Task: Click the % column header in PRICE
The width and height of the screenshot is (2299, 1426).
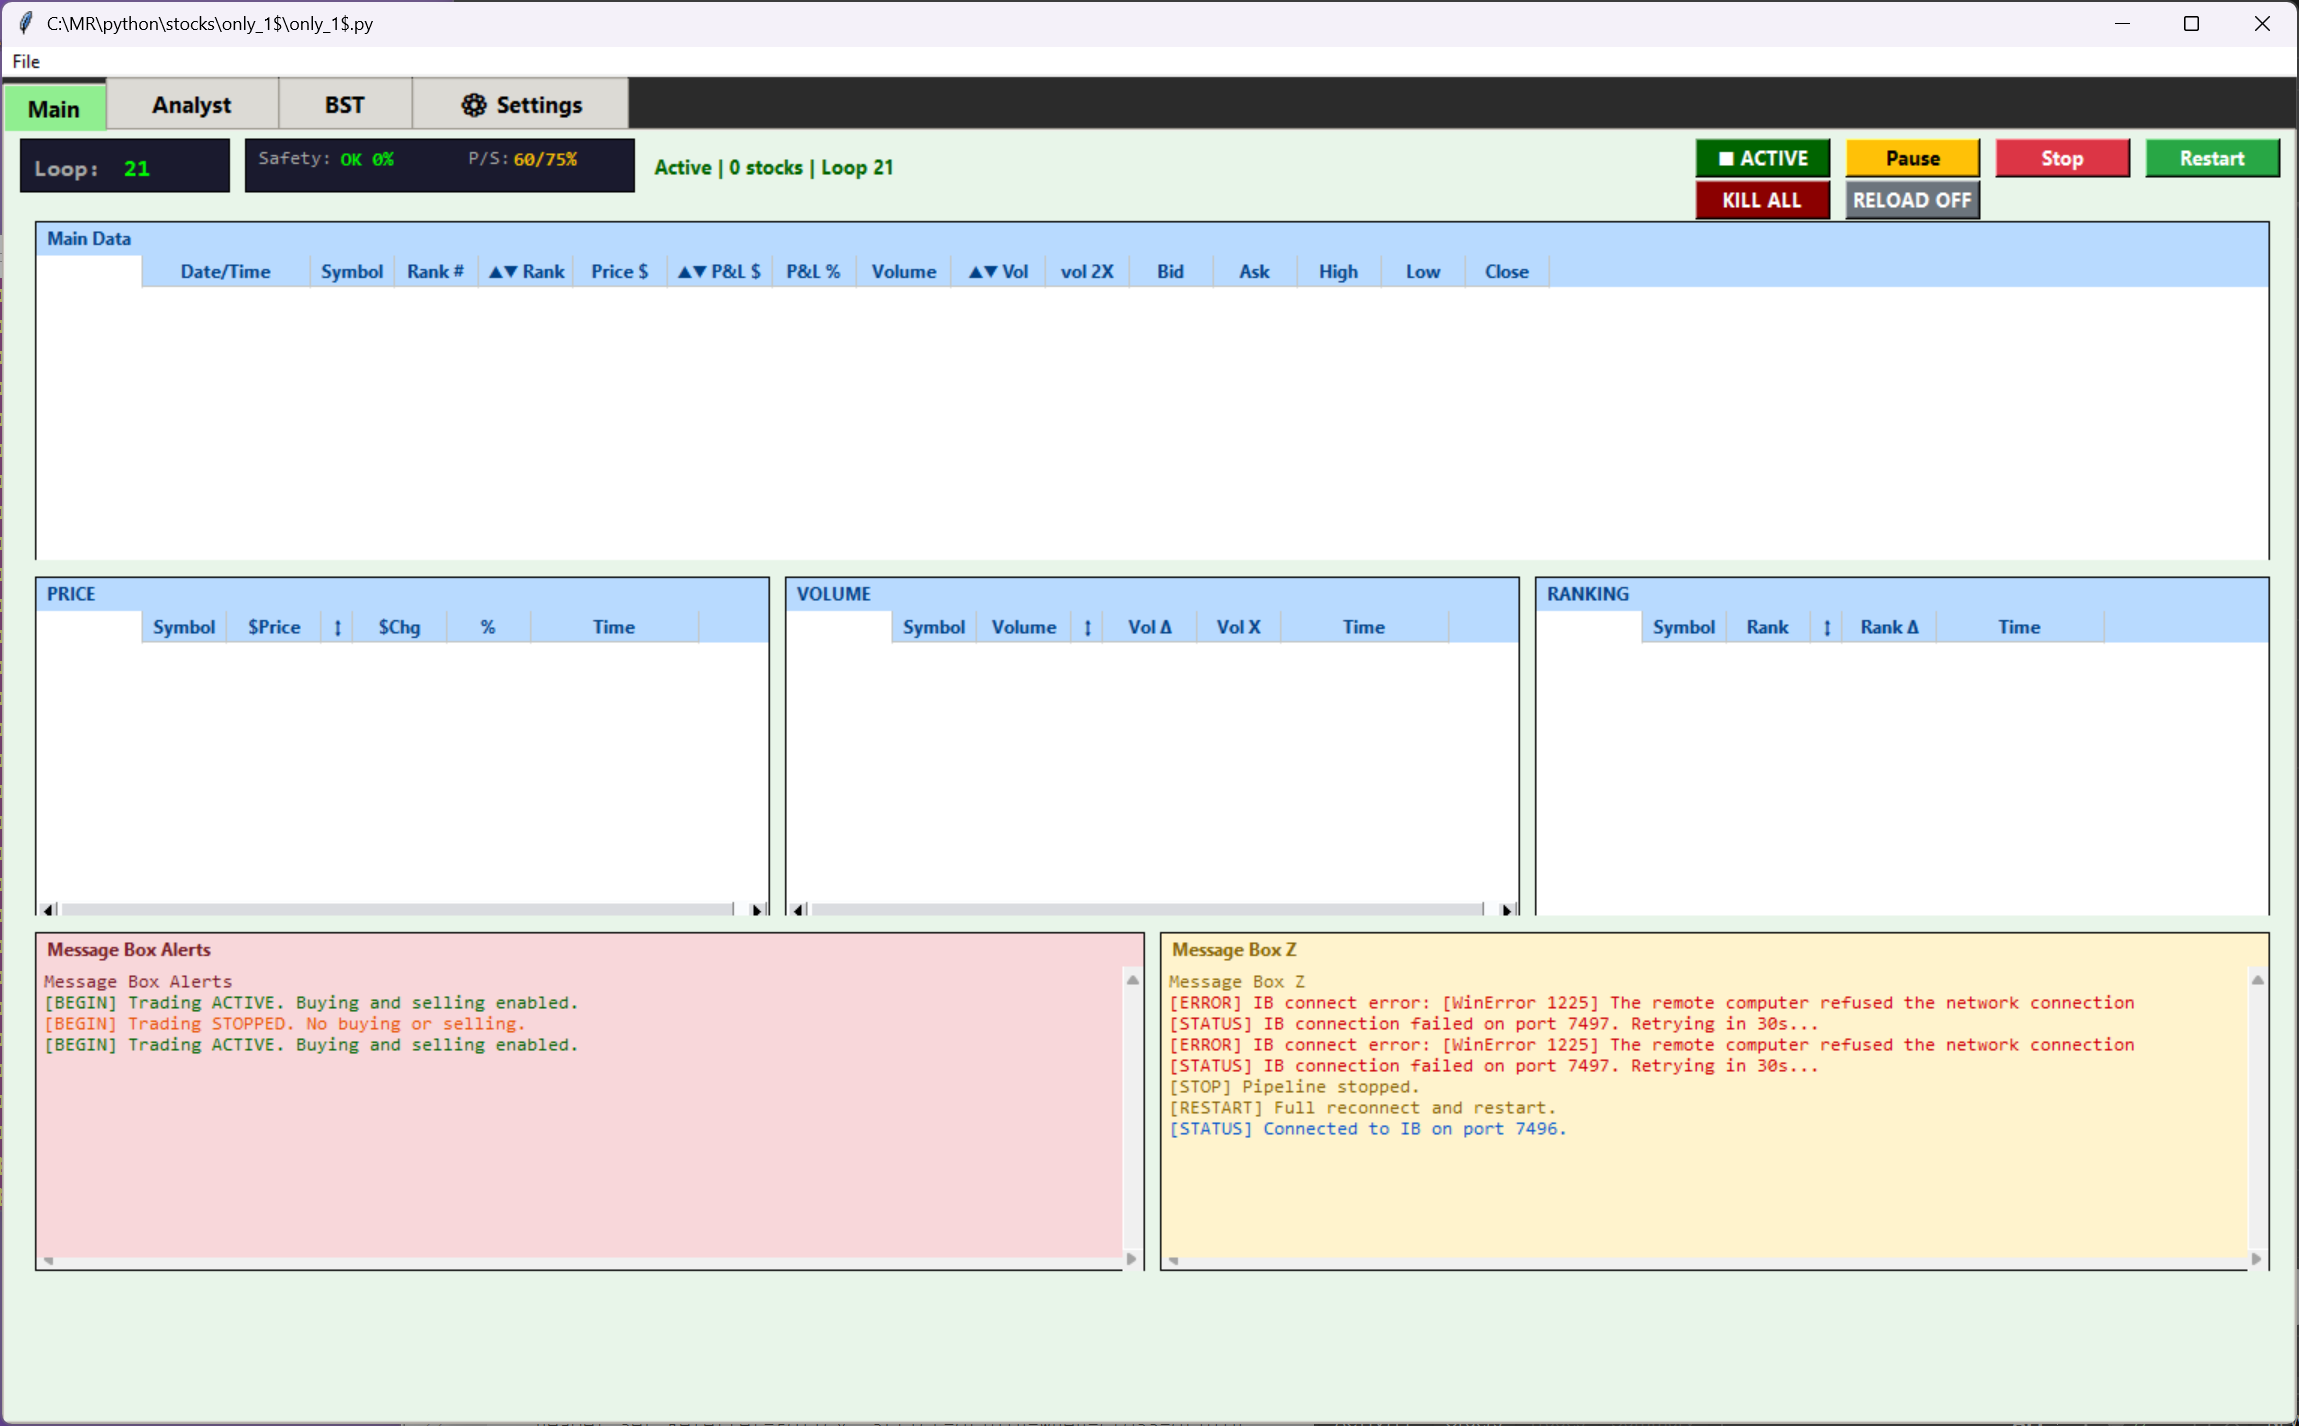Action: coord(488,627)
